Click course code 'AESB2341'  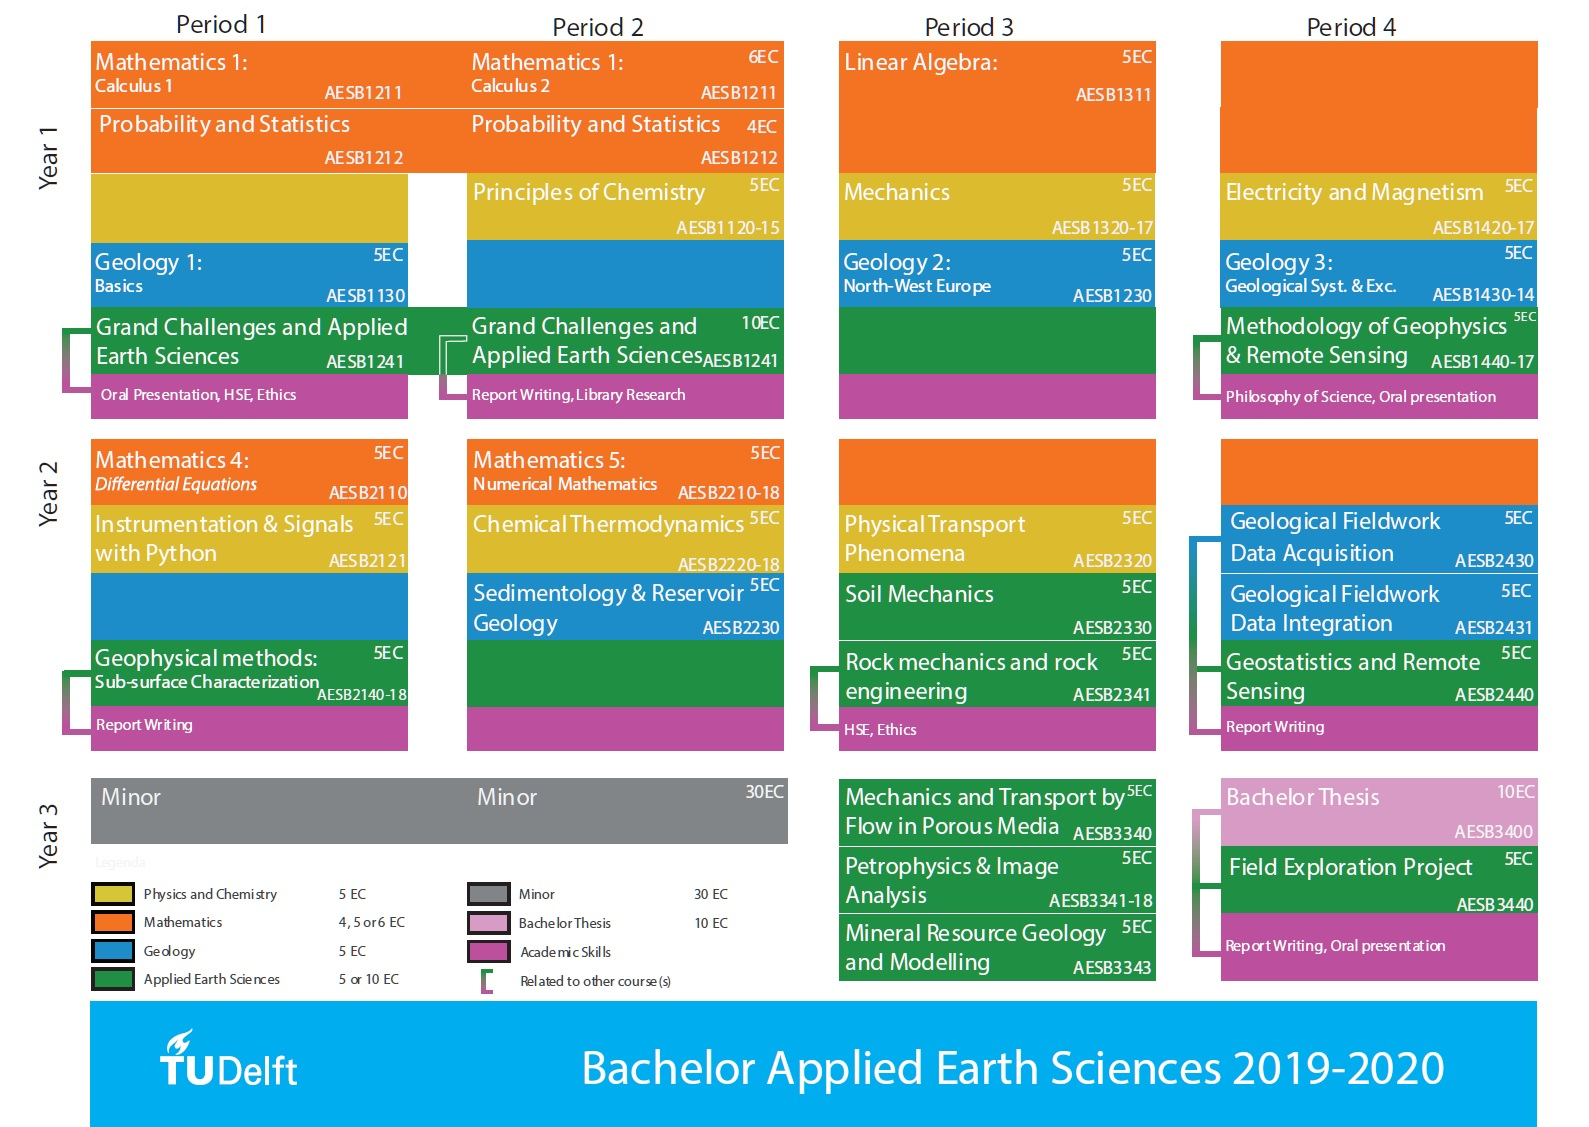click(x=1112, y=695)
